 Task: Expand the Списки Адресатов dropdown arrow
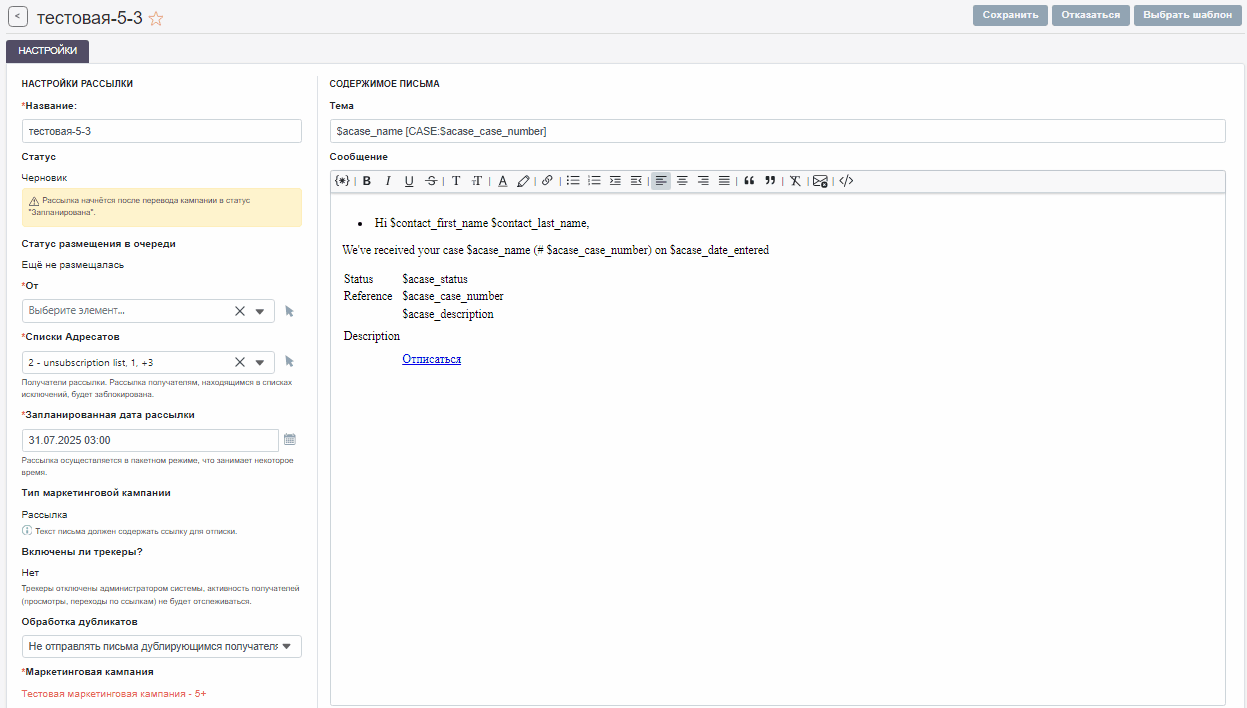[x=260, y=362]
